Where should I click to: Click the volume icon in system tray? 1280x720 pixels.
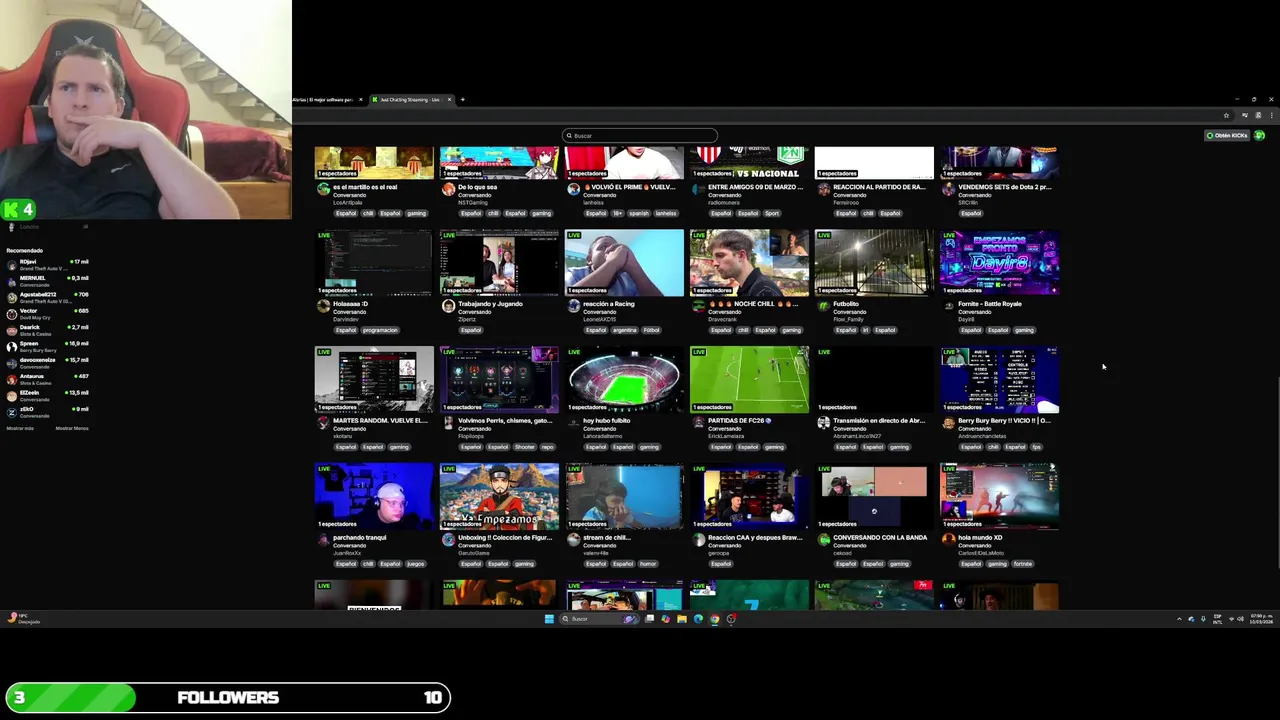1241,619
